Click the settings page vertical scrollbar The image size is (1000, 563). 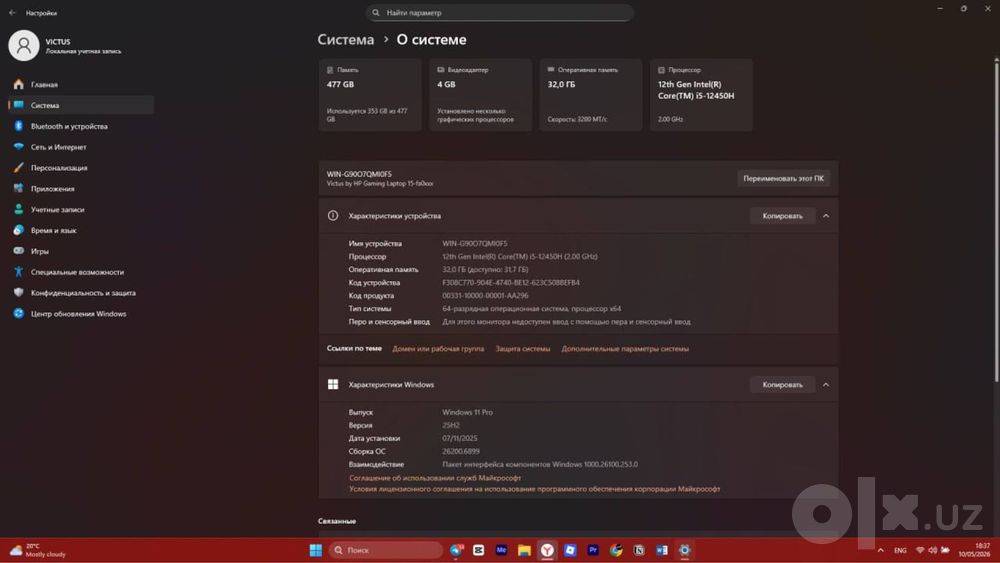[x=996, y=221]
